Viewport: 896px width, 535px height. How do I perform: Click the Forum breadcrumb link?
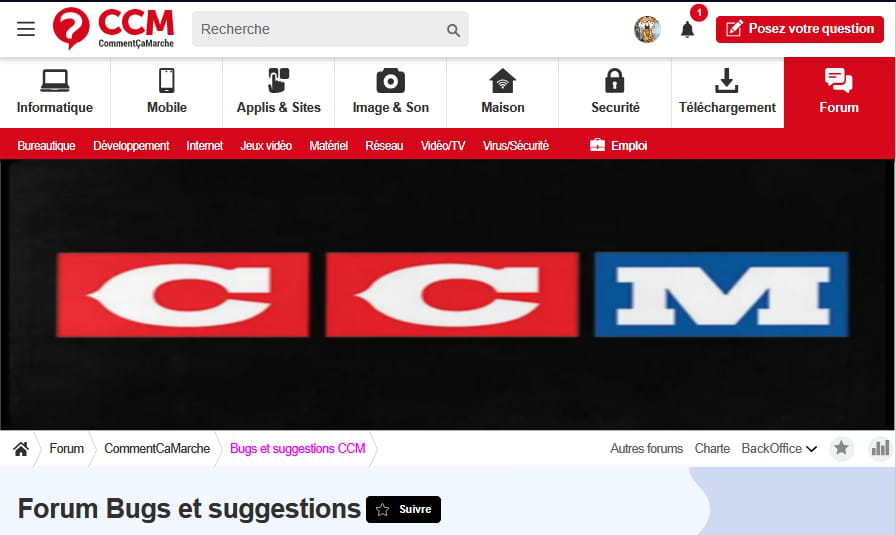click(66, 449)
